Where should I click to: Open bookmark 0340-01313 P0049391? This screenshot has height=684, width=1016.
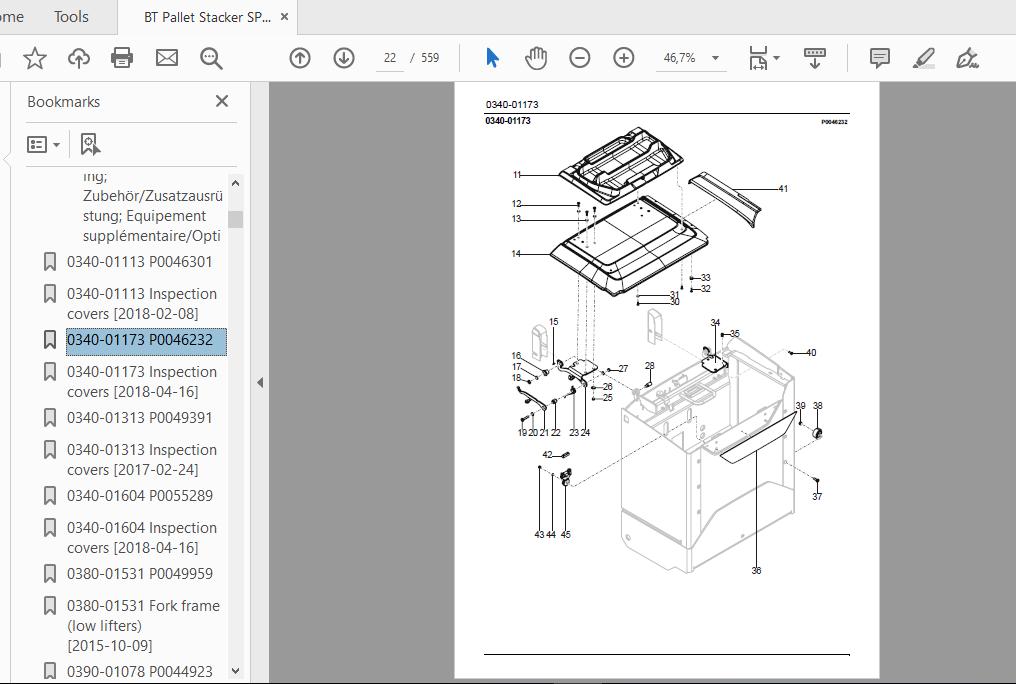(x=139, y=418)
